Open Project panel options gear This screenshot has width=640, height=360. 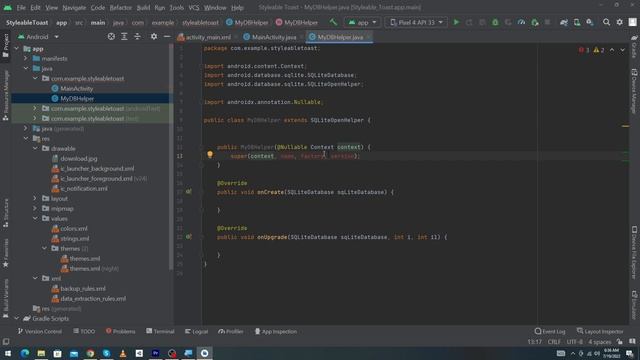(154, 37)
